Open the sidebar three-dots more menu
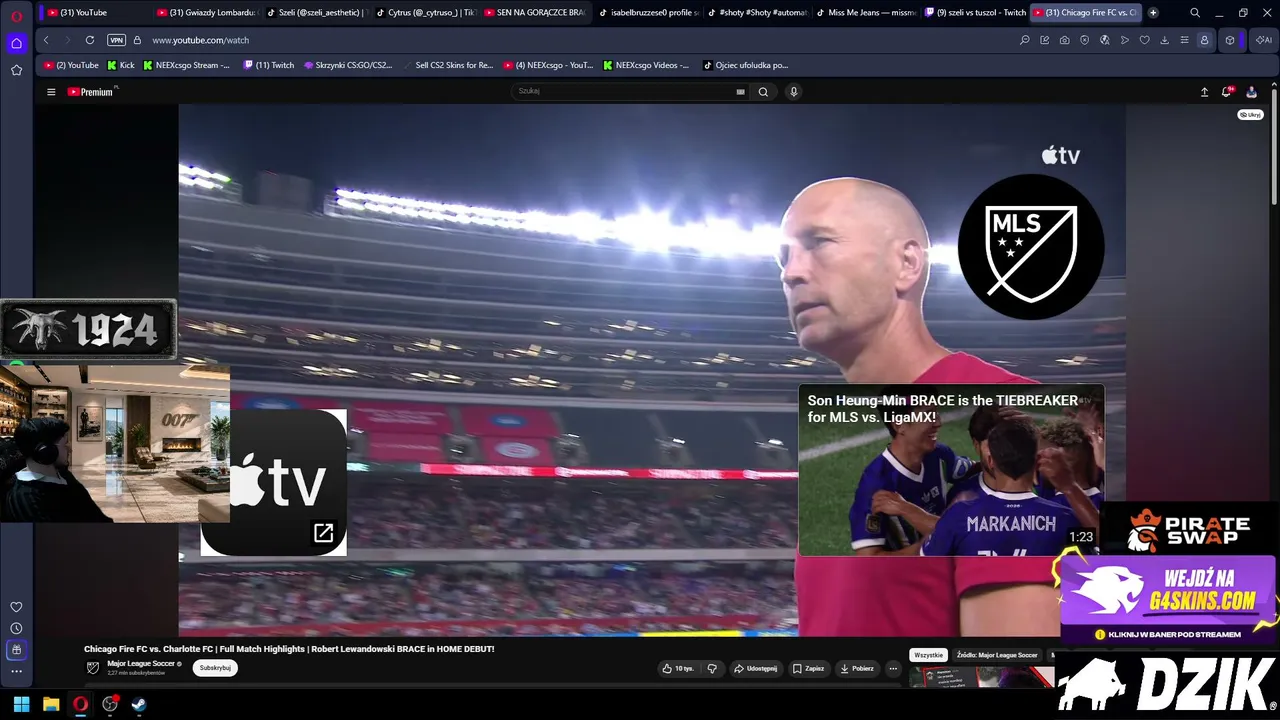Image resolution: width=1280 pixels, height=720 pixels. (16, 671)
